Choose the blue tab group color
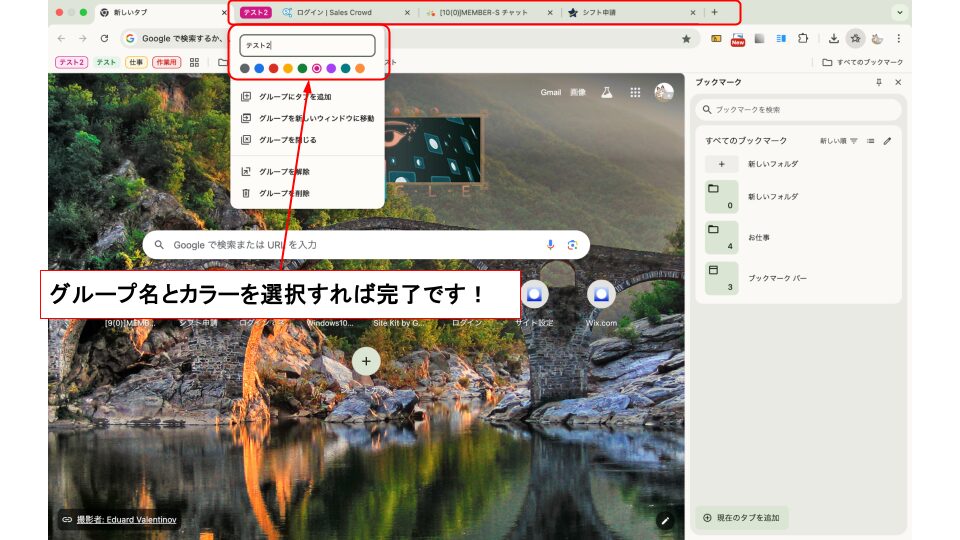The image size is (960, 540). click(259, 68)
